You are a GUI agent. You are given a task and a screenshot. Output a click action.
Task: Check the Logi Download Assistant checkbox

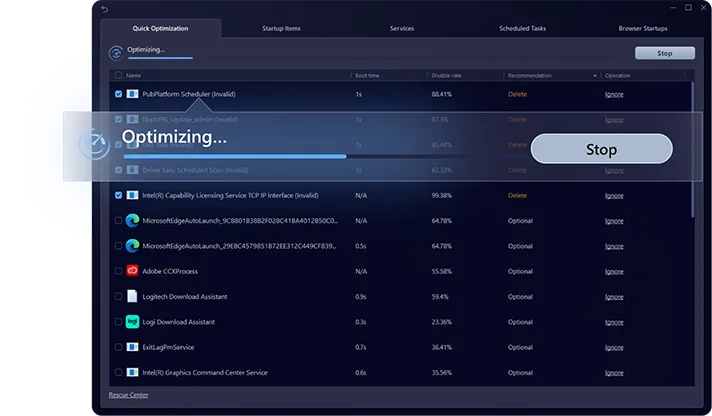point(119,322)
